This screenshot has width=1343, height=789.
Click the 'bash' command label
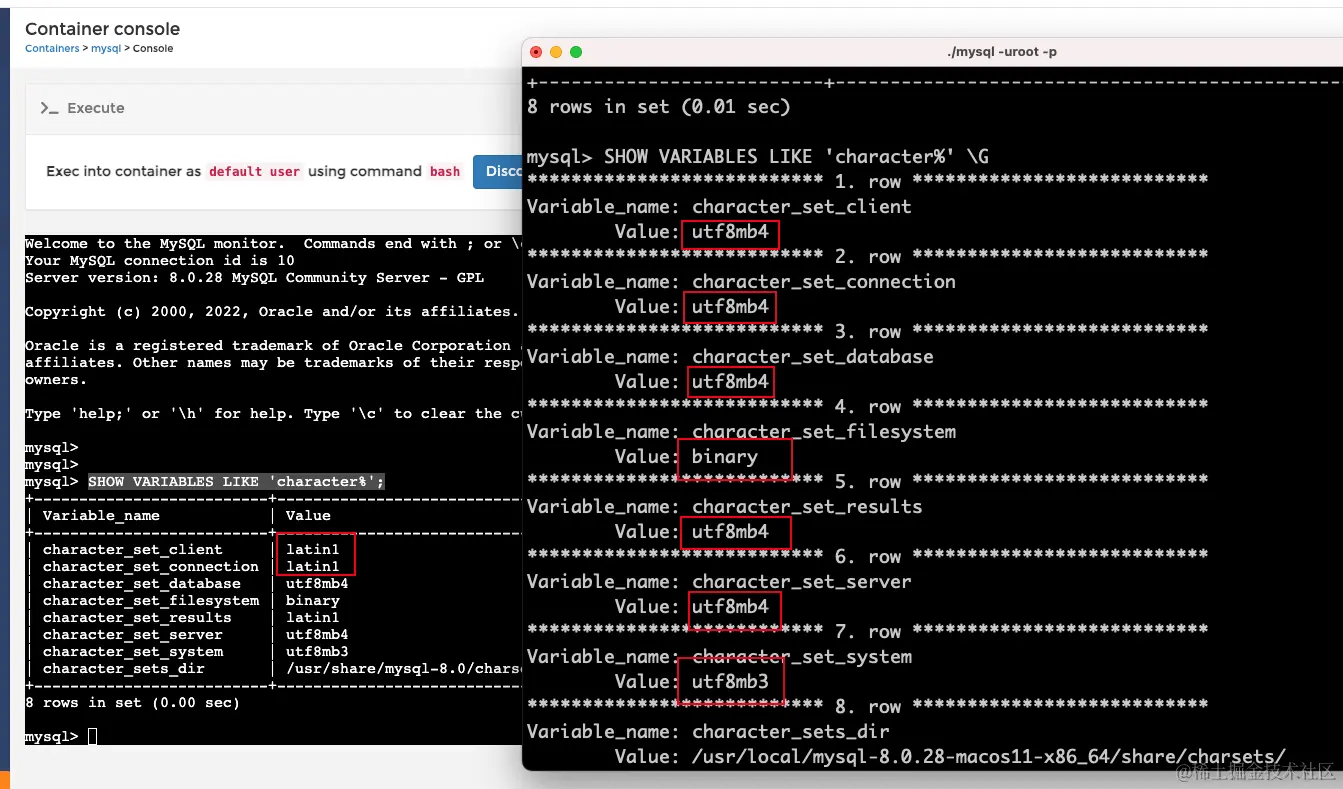click(445, 172)
